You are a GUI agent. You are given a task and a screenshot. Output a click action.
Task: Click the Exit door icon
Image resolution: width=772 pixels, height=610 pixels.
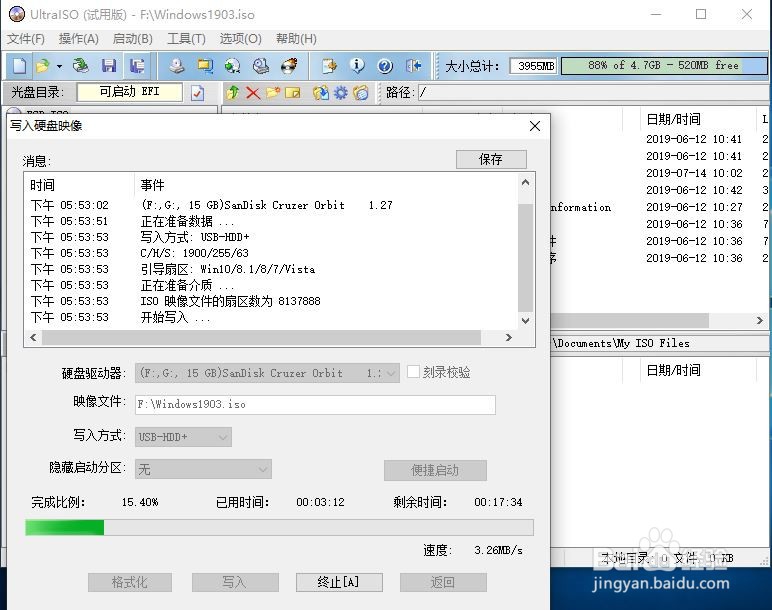coord(414,65)
